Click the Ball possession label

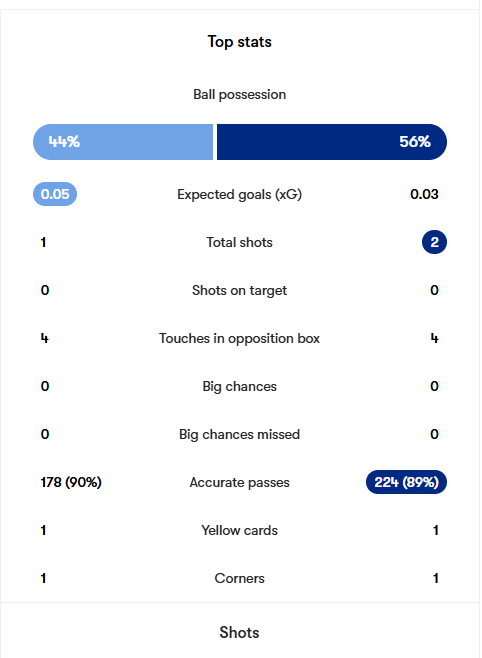[x=240, y=94]
